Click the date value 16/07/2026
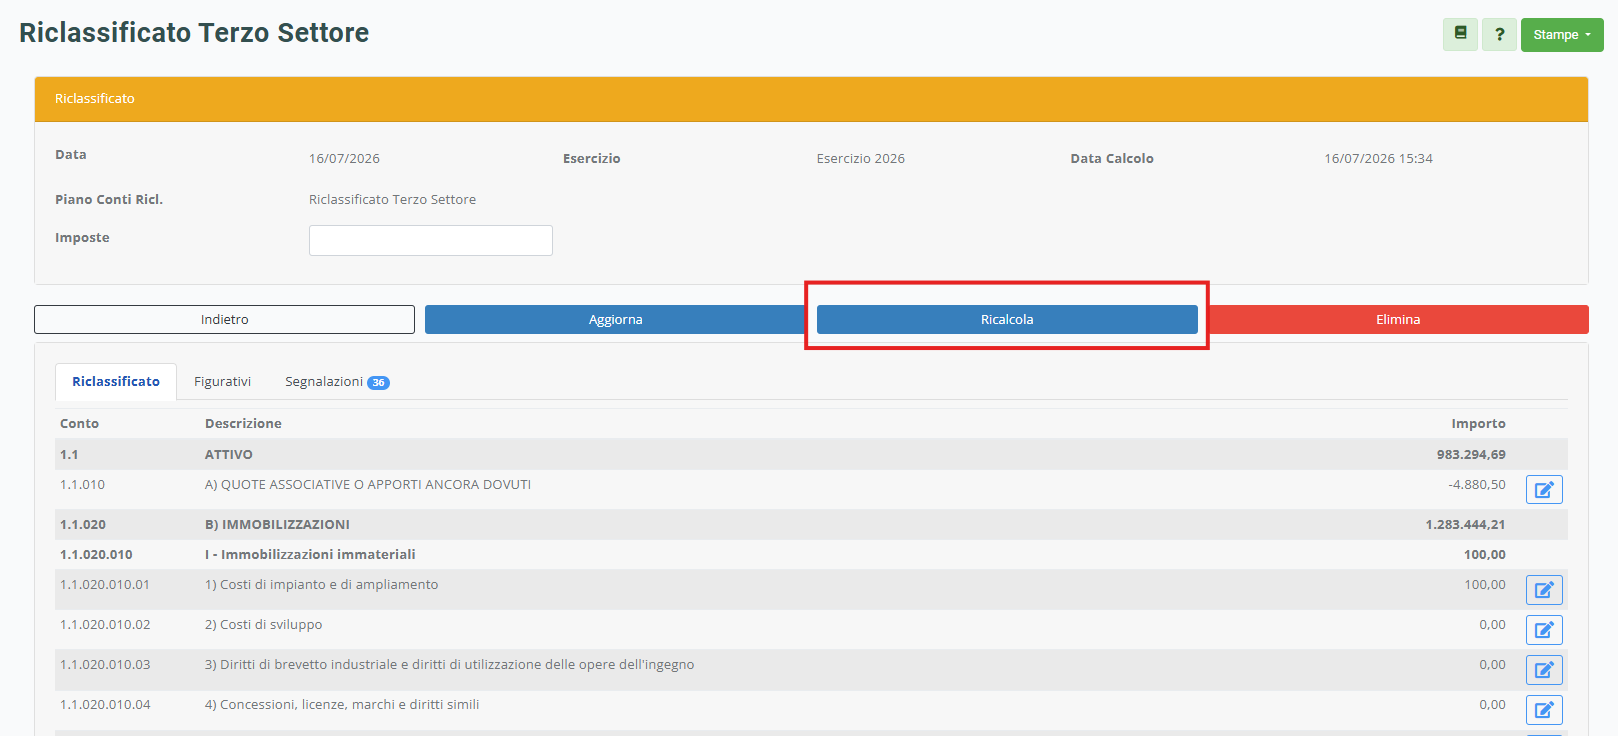This screenshot has height=736, width=1618. pyautogui.click(x=344, y=158)
